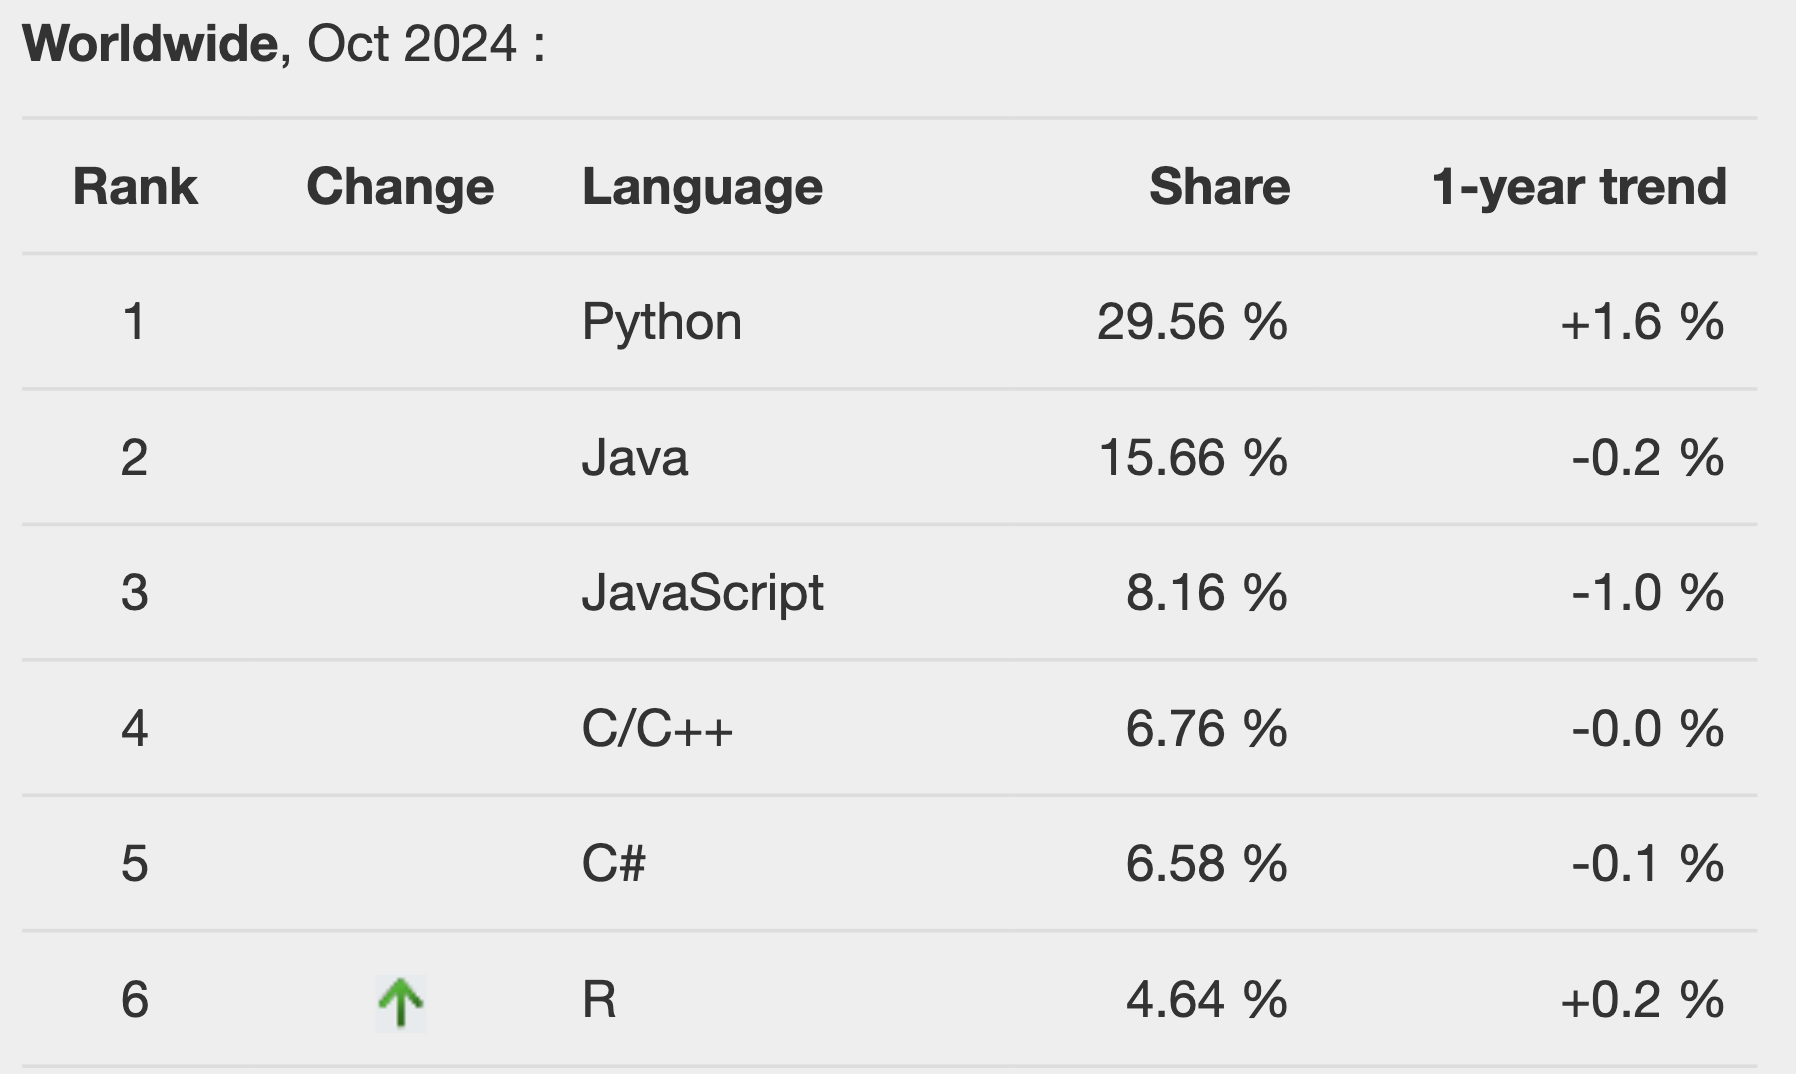Image resolution: width=1796 pixels, height=1074 pixels.
Task: Click the 1-year trend column header
Action: coord(1579,187)
